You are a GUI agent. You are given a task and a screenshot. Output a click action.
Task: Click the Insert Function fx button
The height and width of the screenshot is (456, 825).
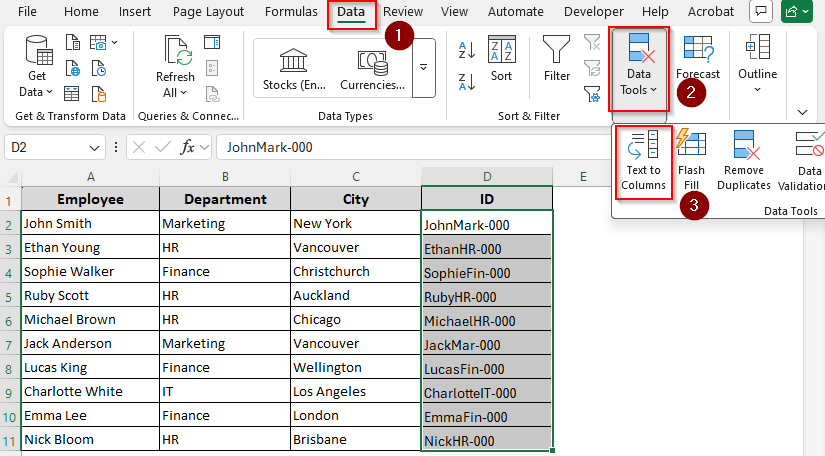[x=187, y=147]
